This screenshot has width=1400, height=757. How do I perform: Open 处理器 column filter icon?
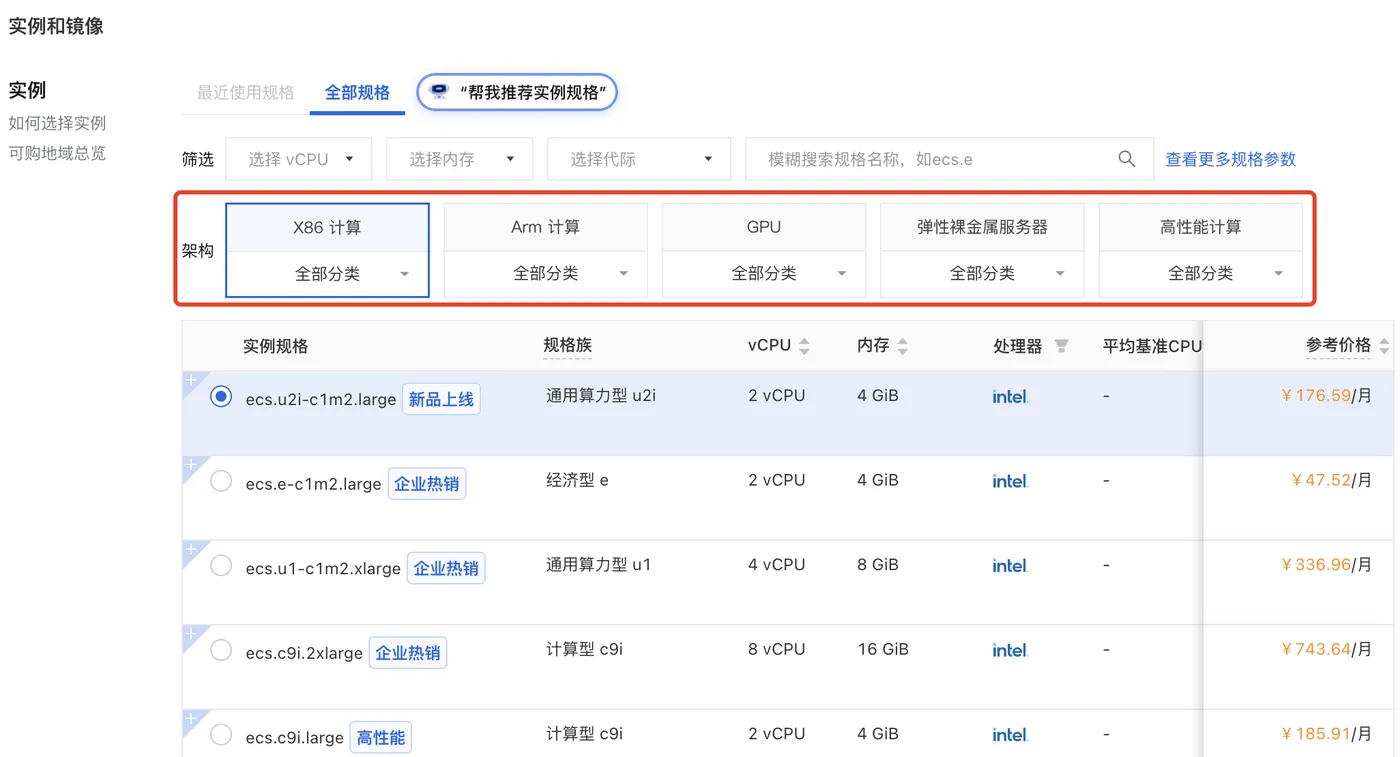pos(1061,346)
